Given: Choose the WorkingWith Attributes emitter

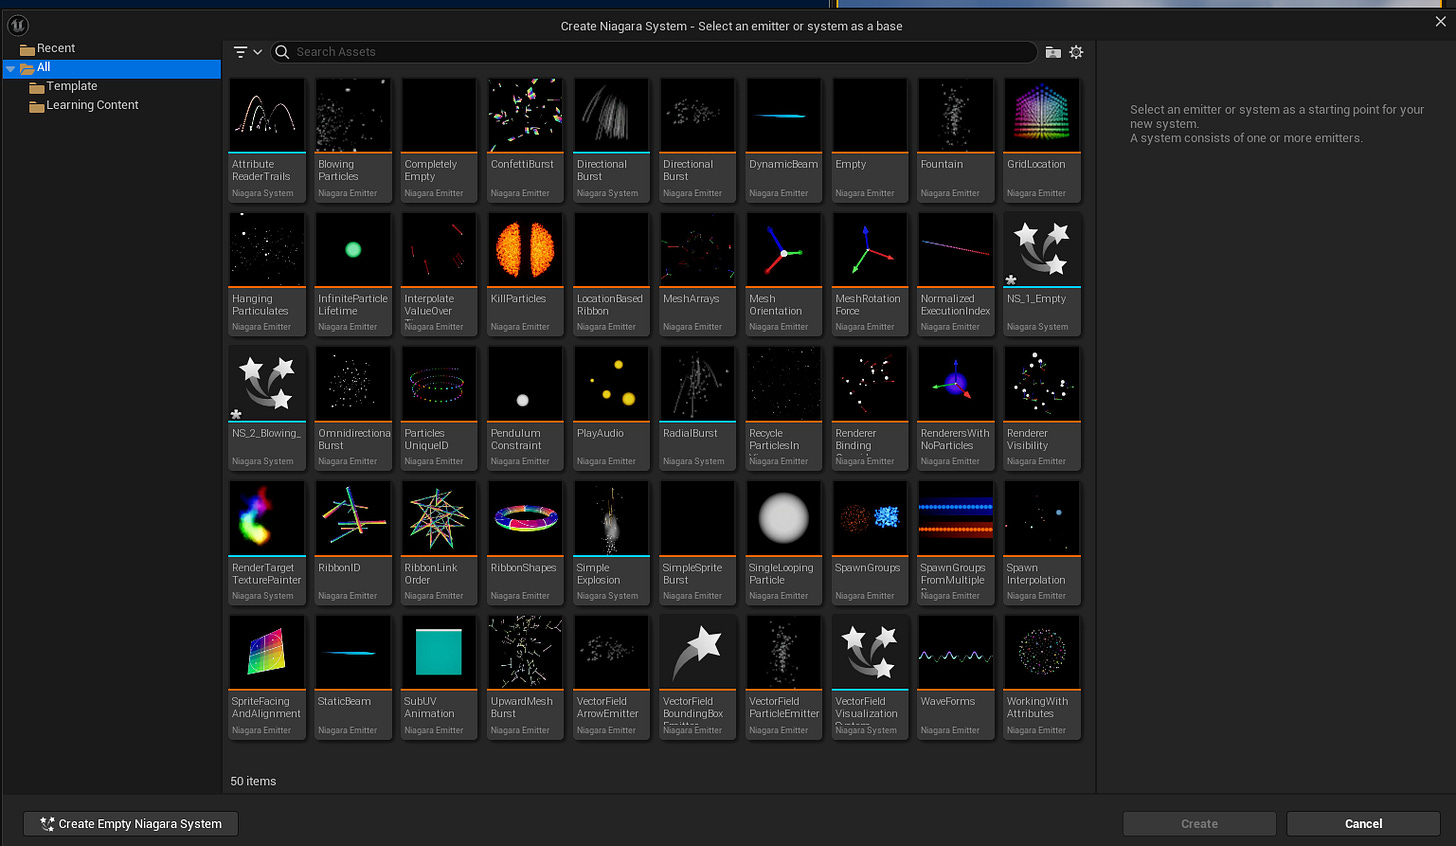Looking at the screenshot, I should point(1042,677).
